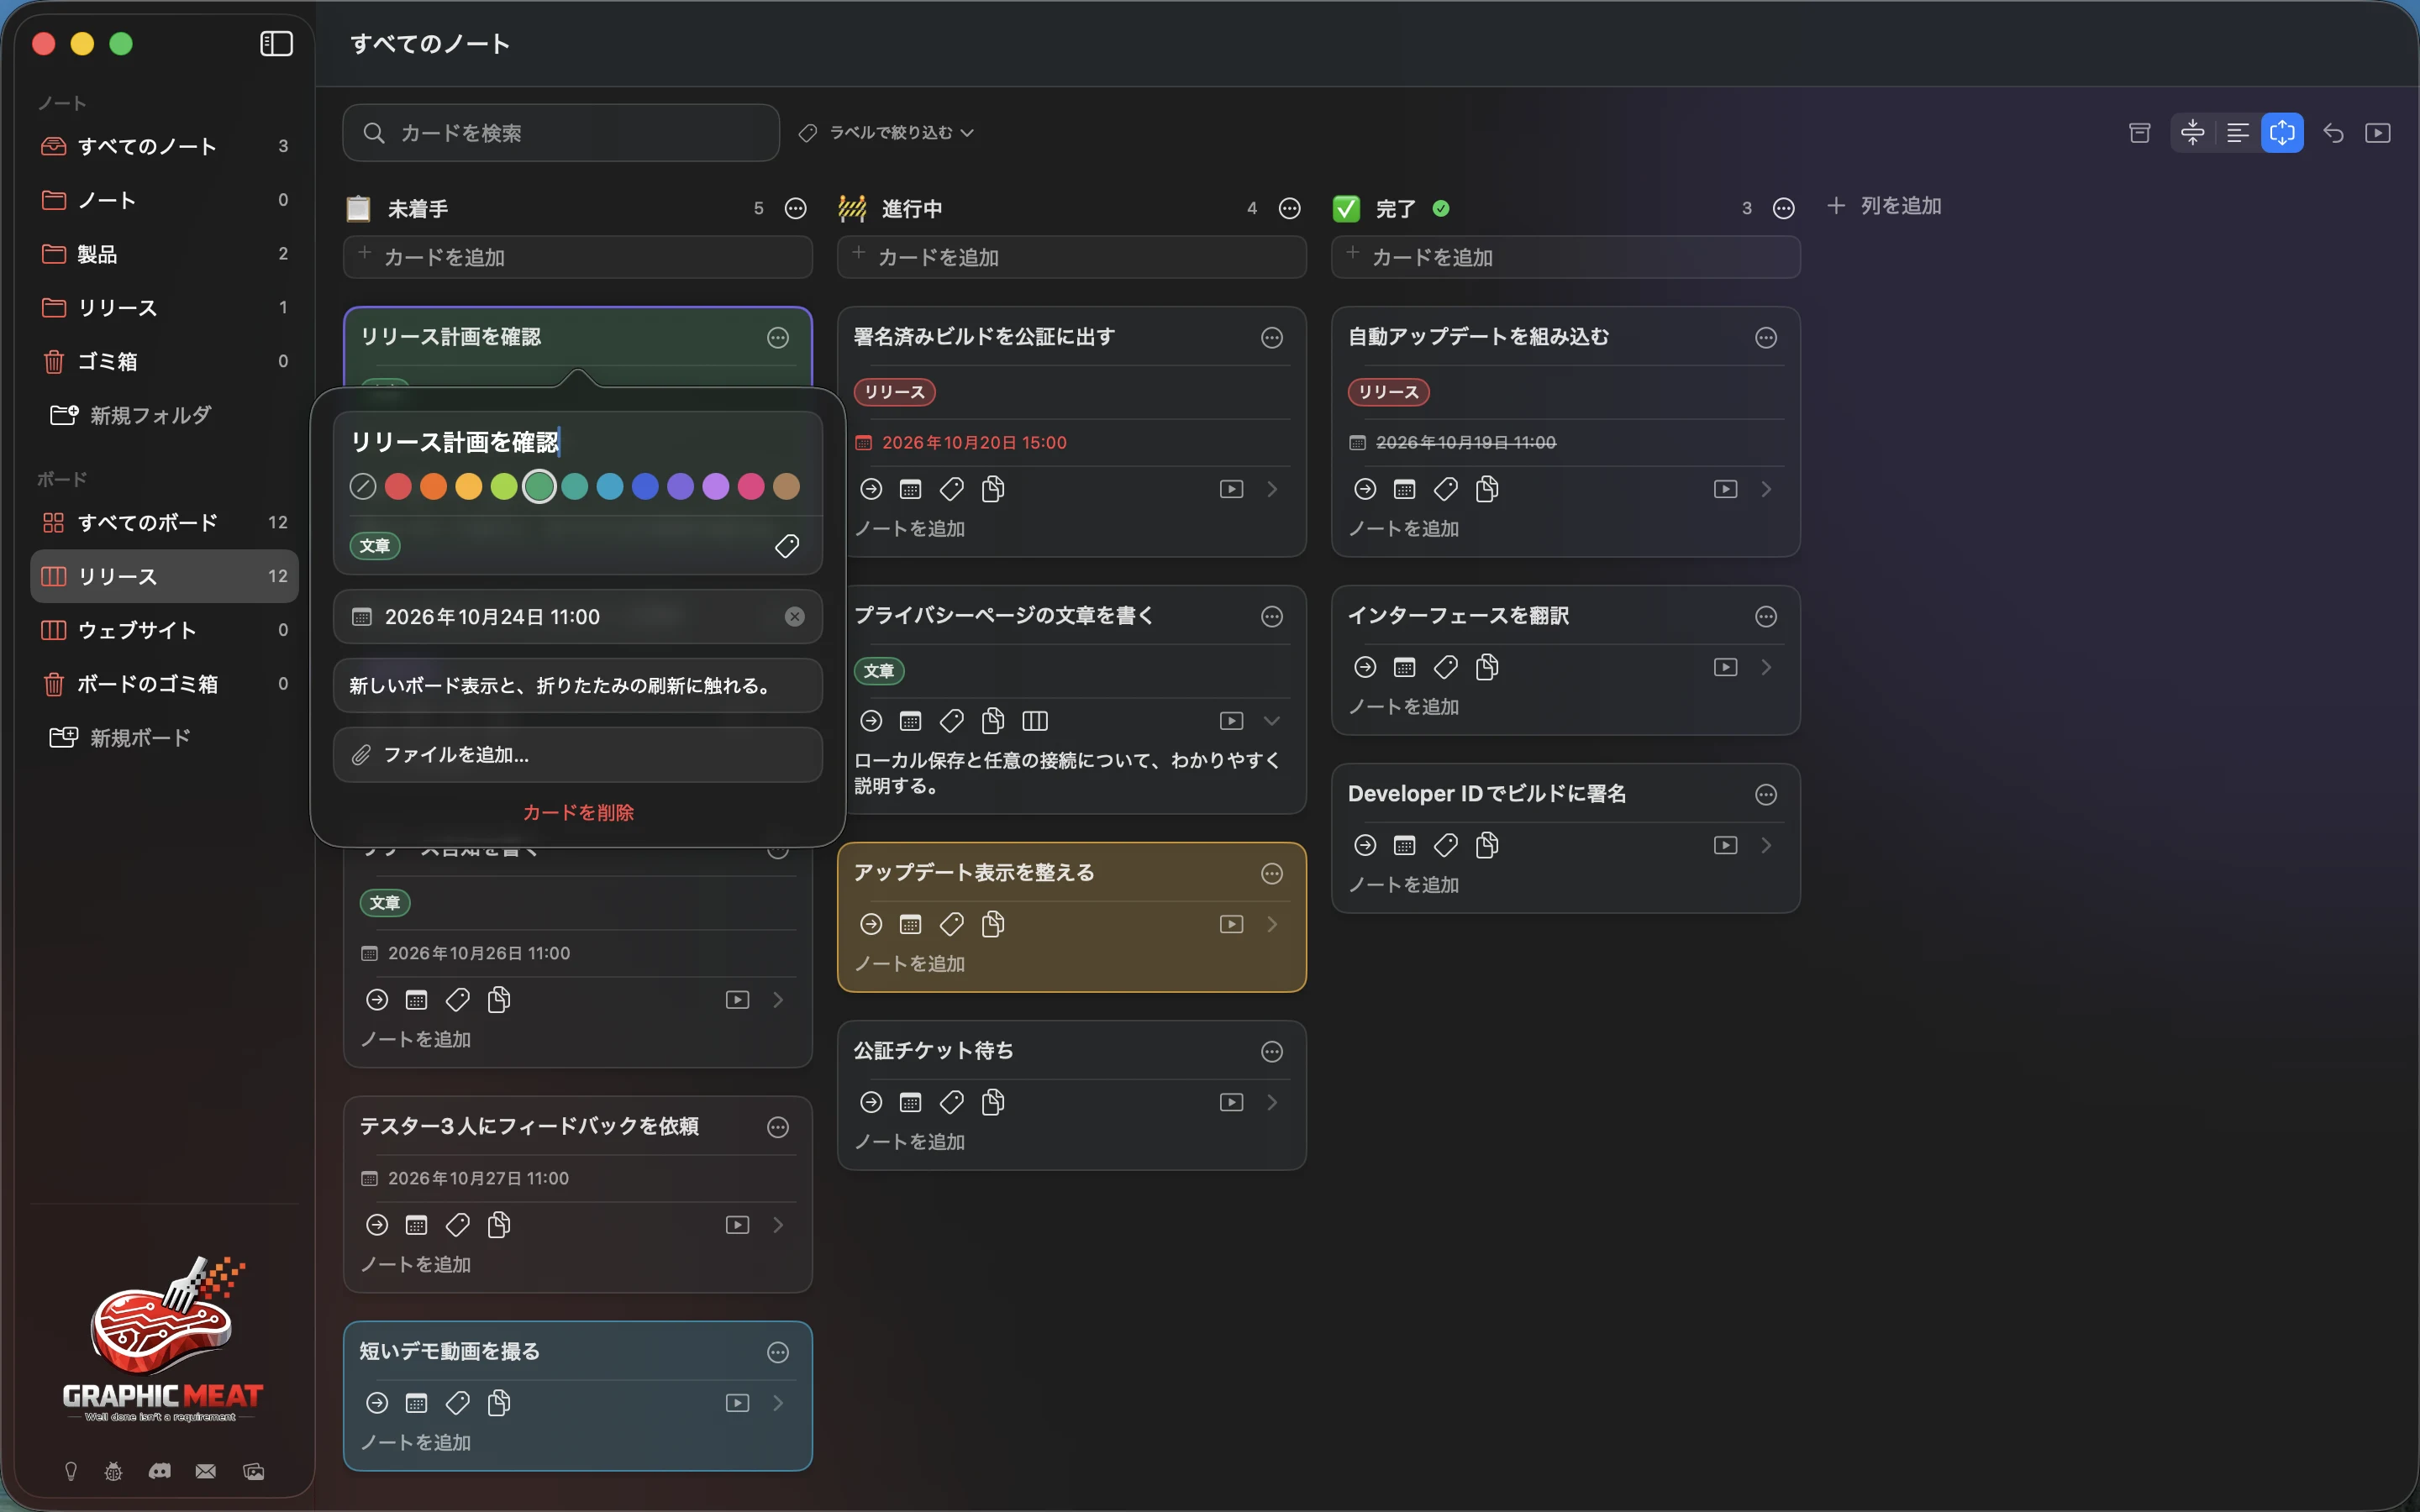Open ボードのゴミ箱 in sidebar
The image size is (2420, 1512).
[x=165, y=684]
